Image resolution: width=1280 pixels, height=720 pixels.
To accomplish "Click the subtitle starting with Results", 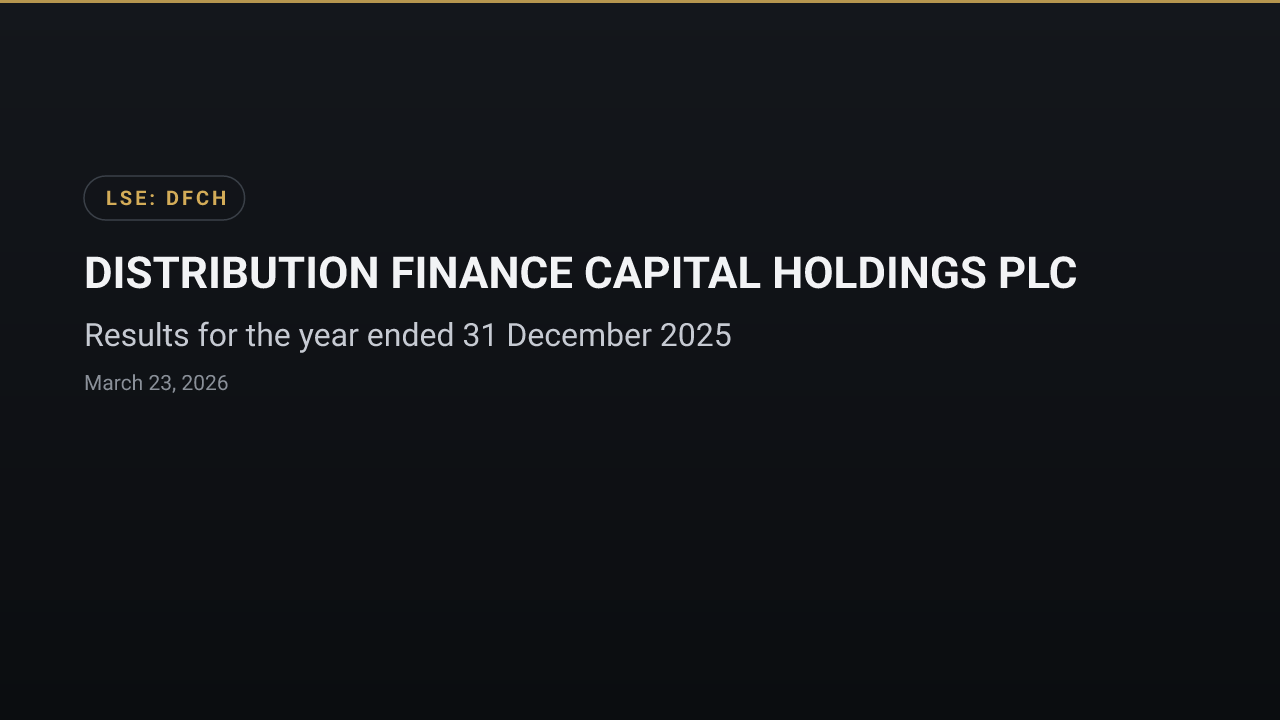I will click(x=408, y=335).
